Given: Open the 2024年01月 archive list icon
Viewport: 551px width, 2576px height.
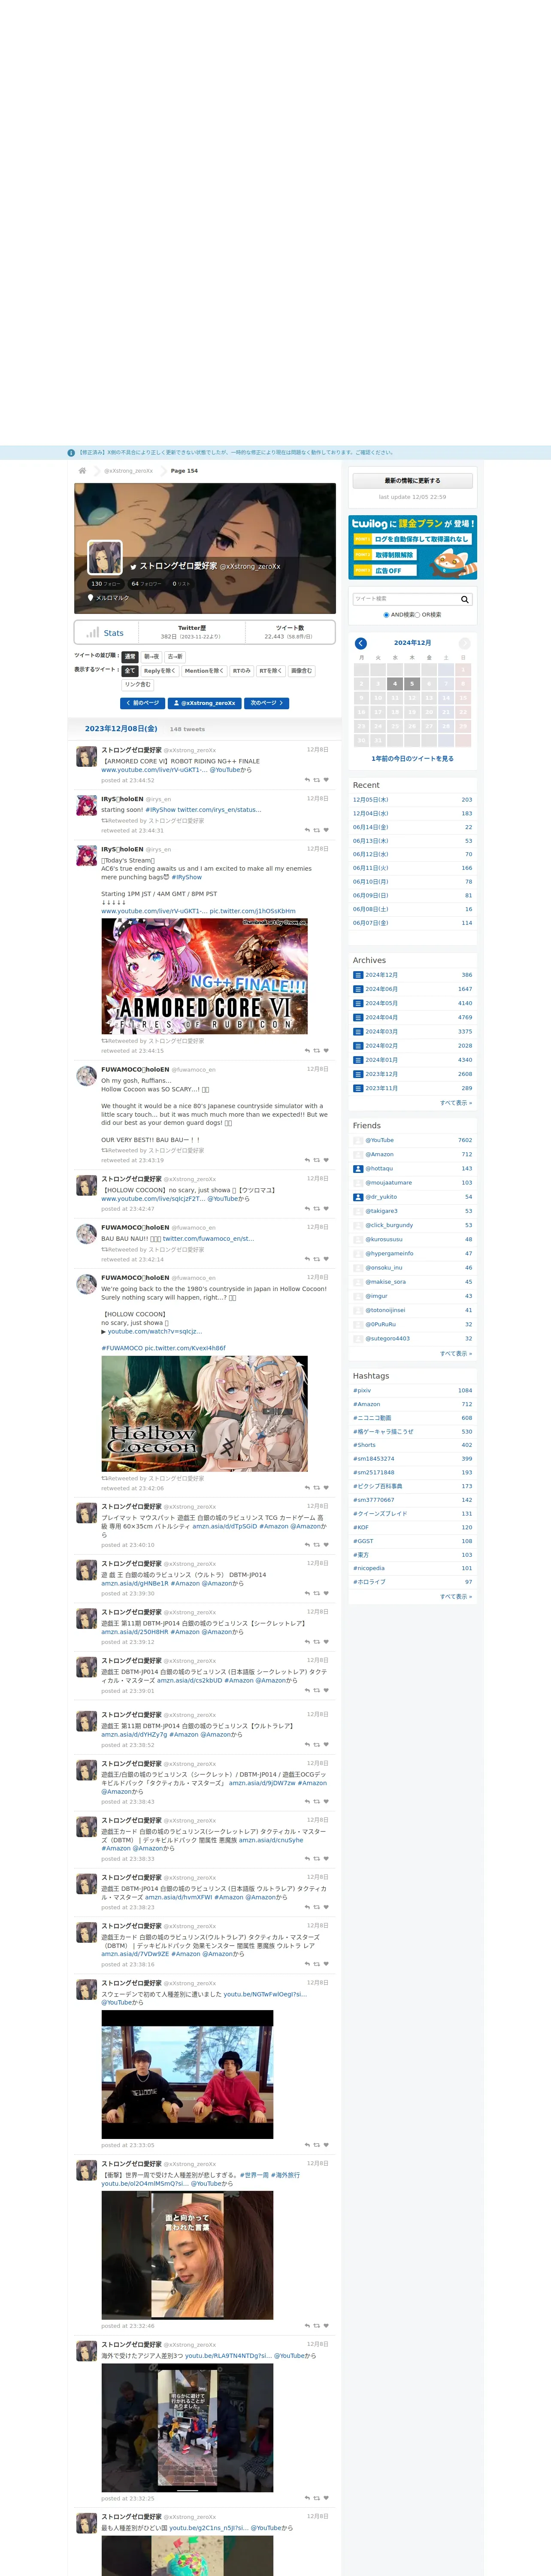Looking at the screenshot, I should [x=358, y=1060].
